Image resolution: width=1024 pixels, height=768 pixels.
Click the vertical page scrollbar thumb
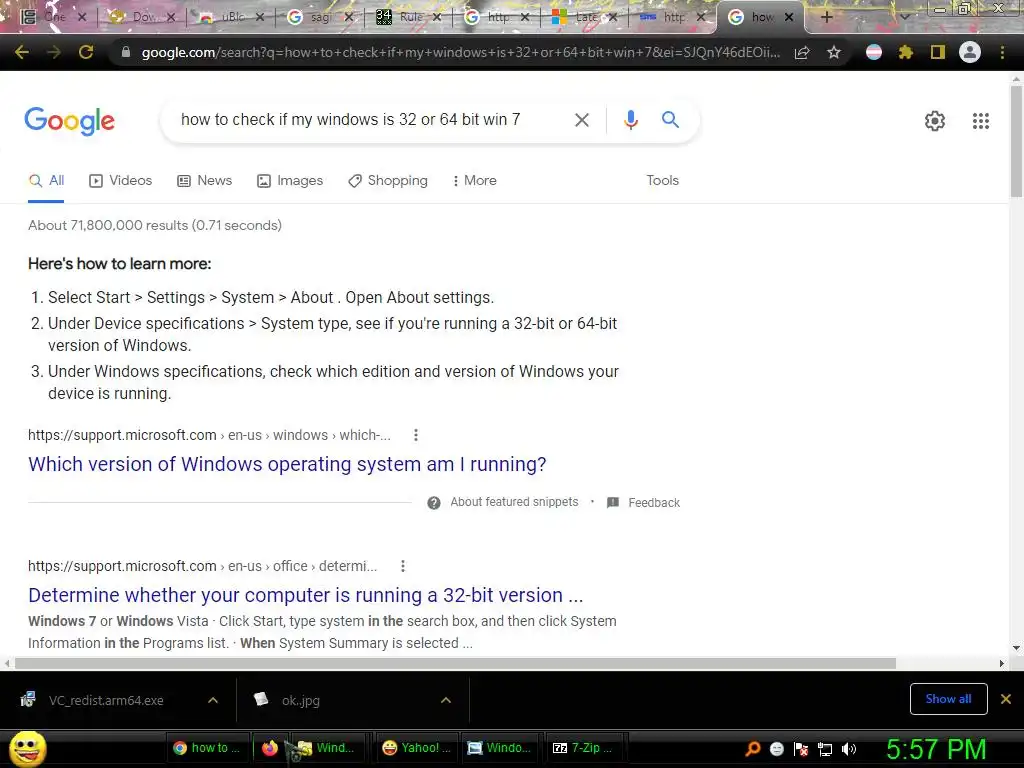click(1016, 140)
